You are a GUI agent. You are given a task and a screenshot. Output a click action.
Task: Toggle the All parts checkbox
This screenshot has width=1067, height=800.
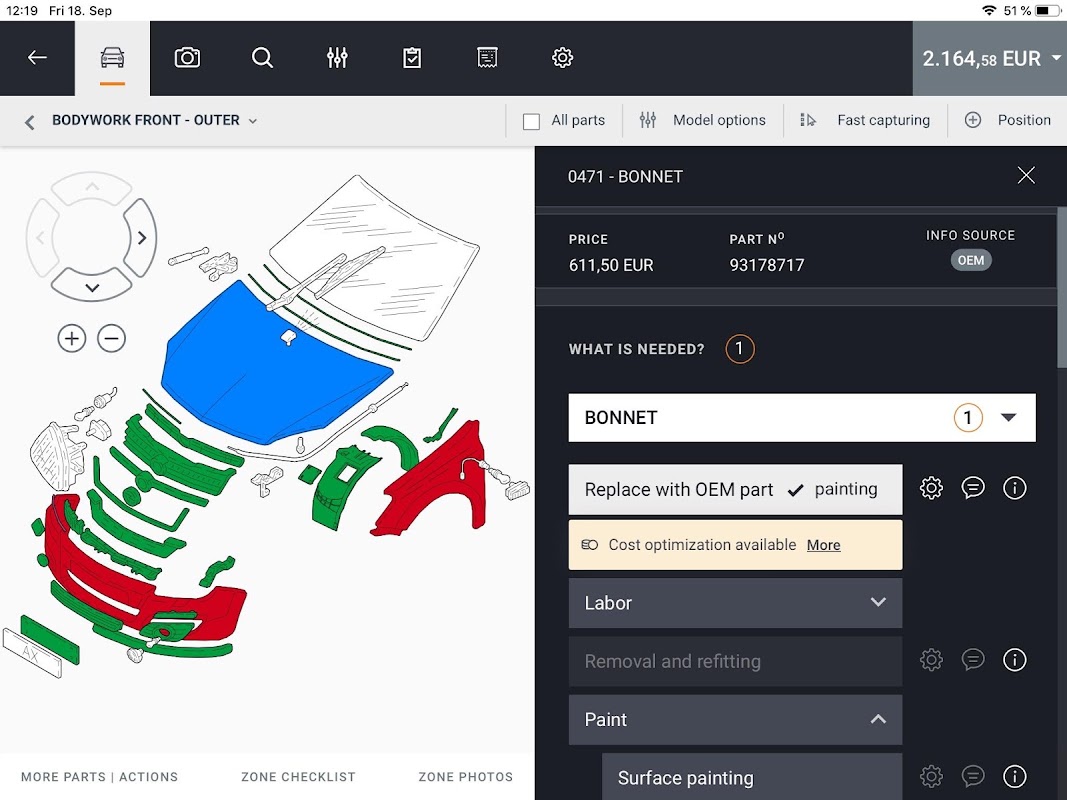coord(531,121)
